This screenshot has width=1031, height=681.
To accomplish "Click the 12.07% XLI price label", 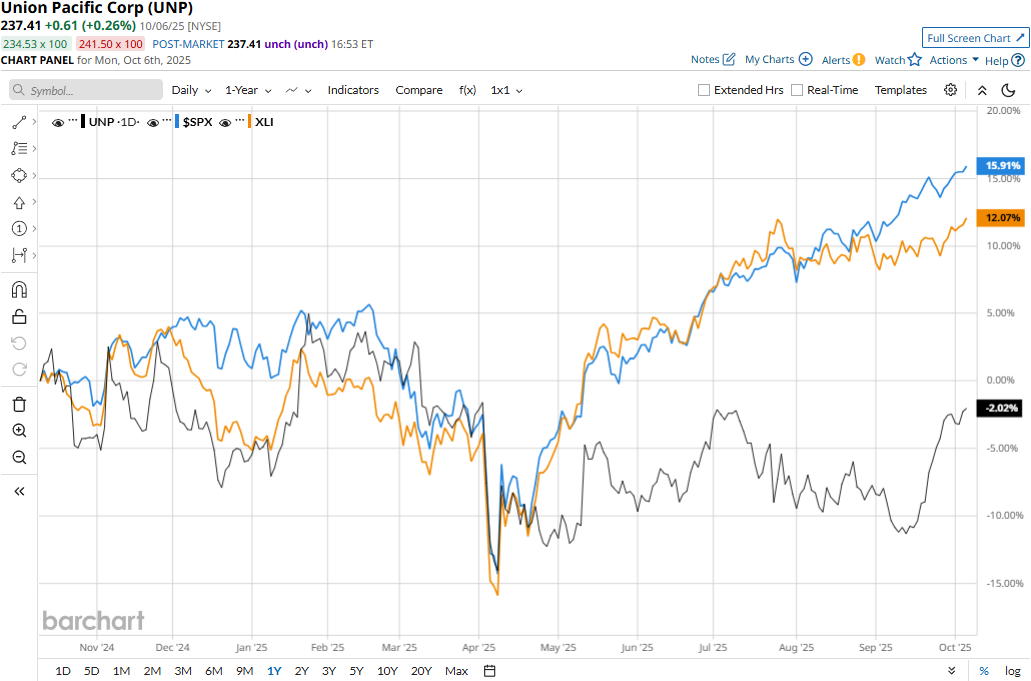I will point(1001,218).
